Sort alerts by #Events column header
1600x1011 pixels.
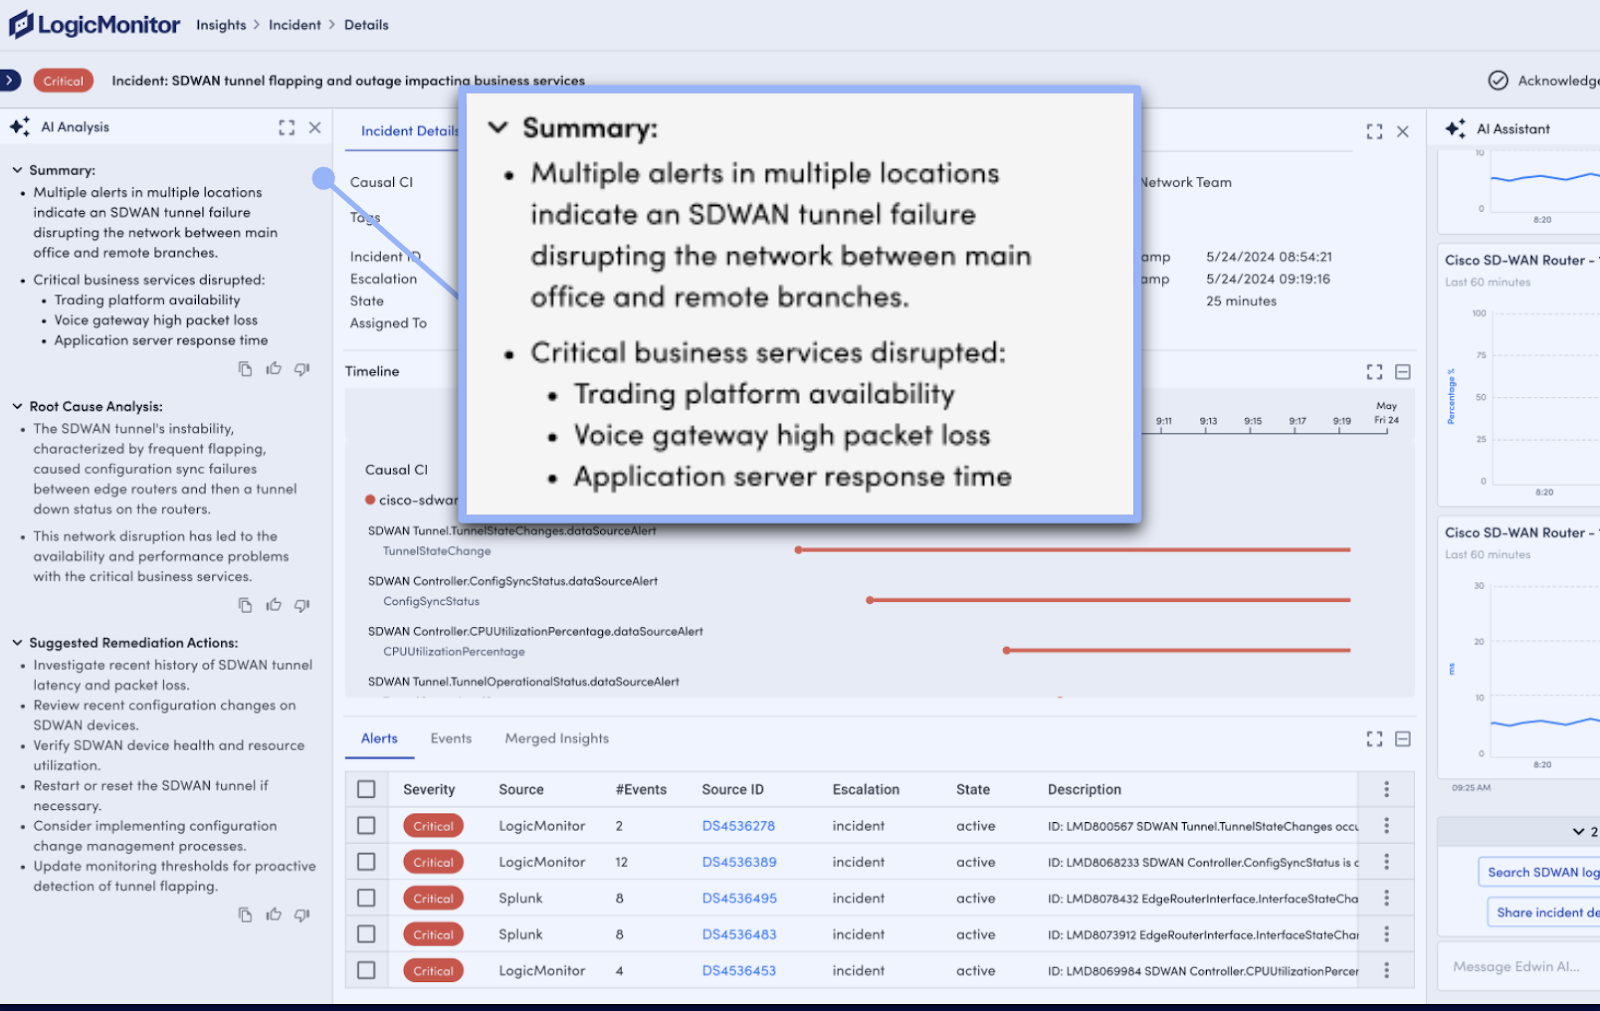tap(641, 789)
